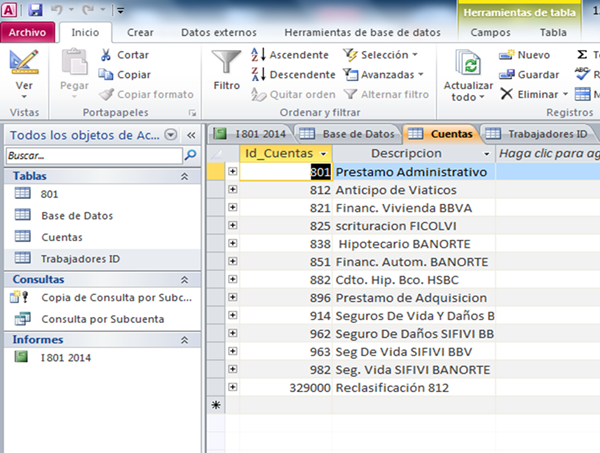Viewport: 600px width, 453px height.
Task: Switch to the Base de Datos document tab
Action: tap(346, 133)
